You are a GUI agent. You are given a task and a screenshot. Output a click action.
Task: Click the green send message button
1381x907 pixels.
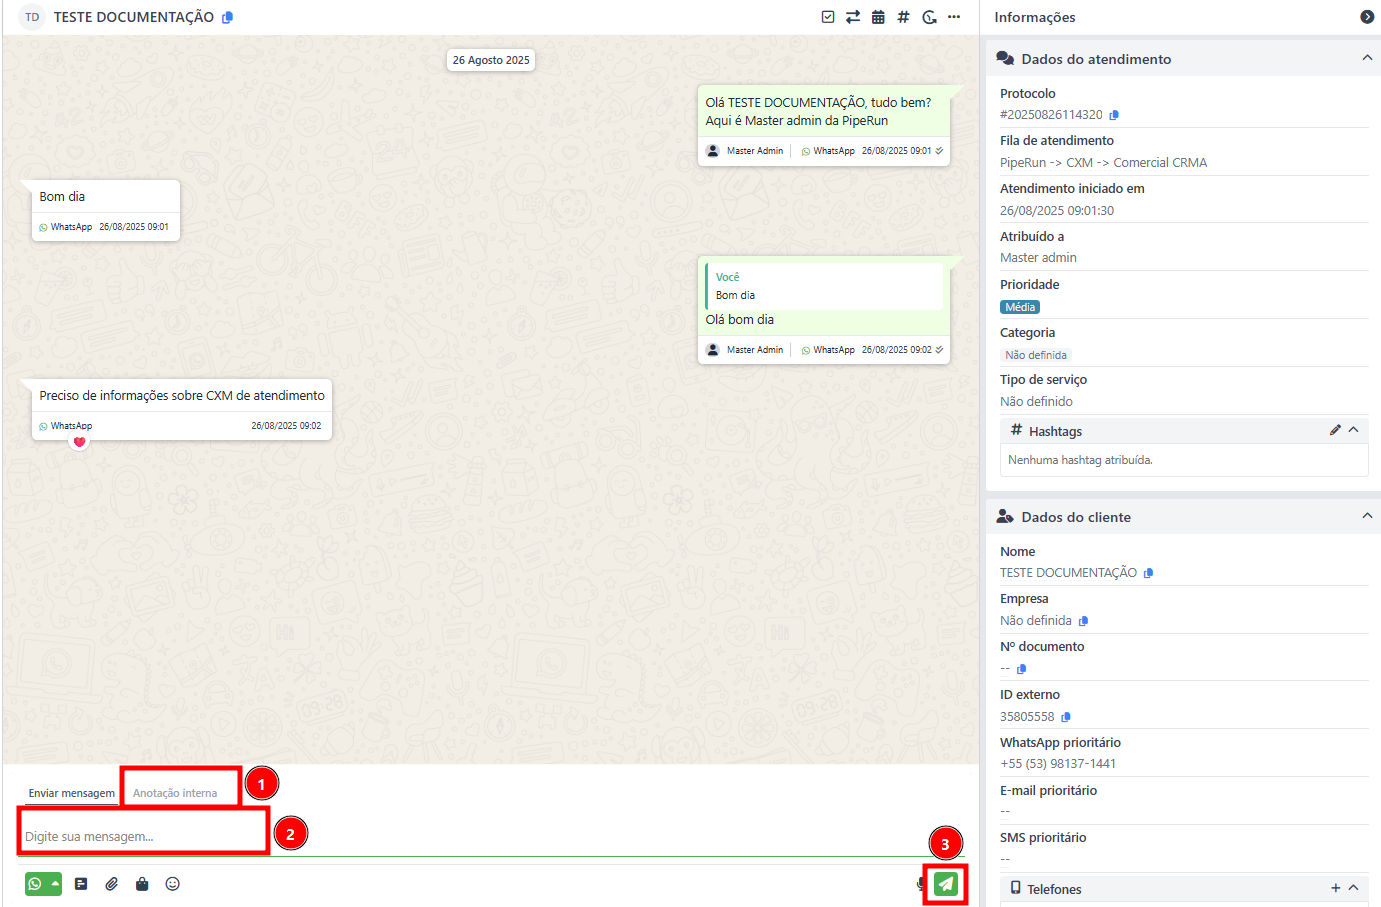point(945,884)
